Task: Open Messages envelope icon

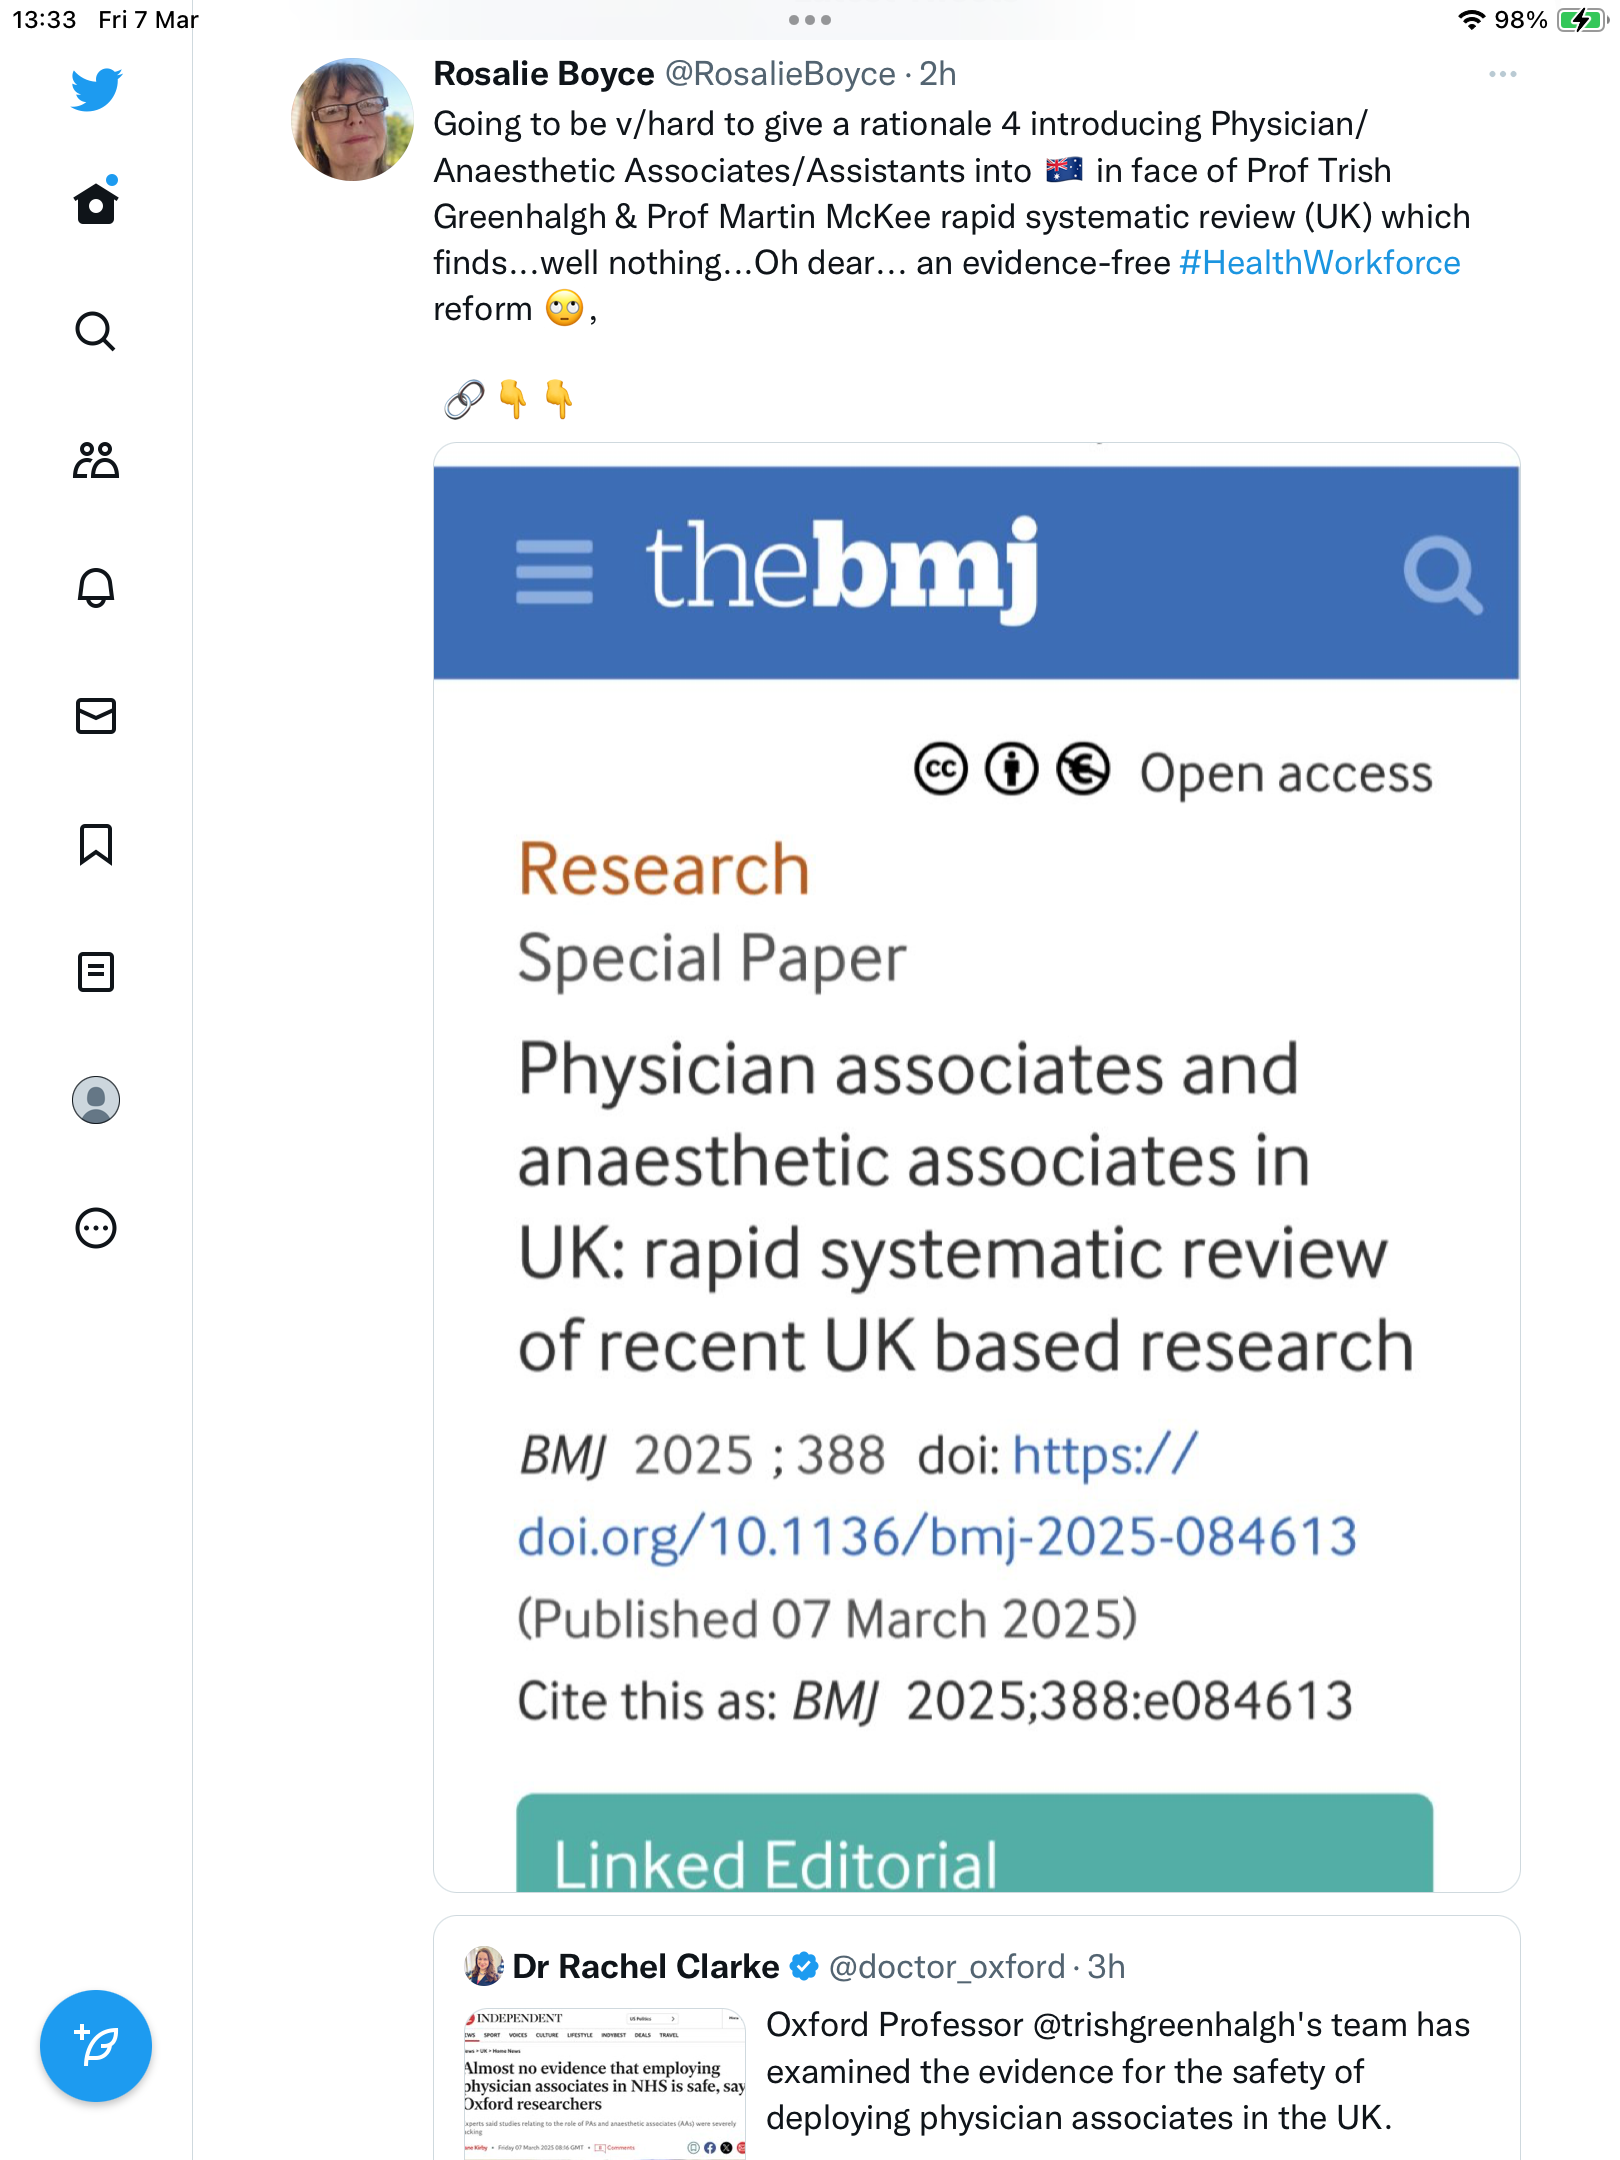Action: 96,716
